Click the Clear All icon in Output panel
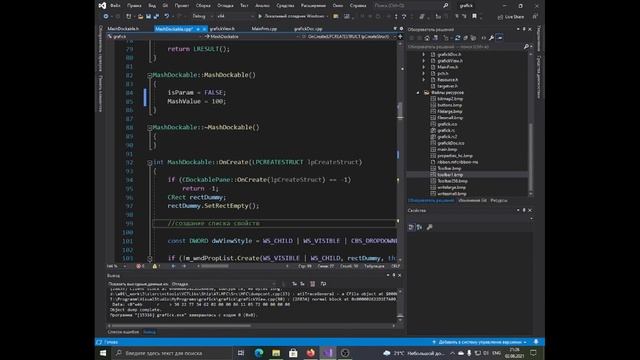Screen dimensions: 640x360 312,284
